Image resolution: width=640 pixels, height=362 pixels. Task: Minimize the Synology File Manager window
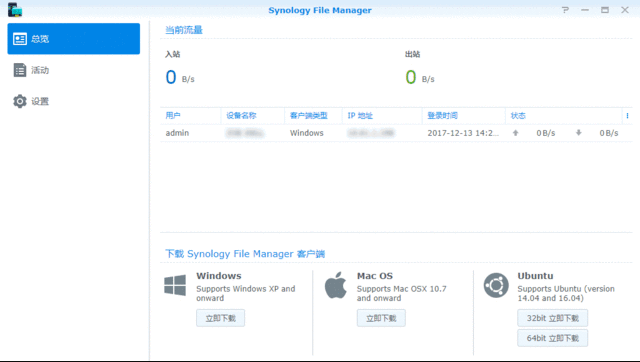coord(585,10)
